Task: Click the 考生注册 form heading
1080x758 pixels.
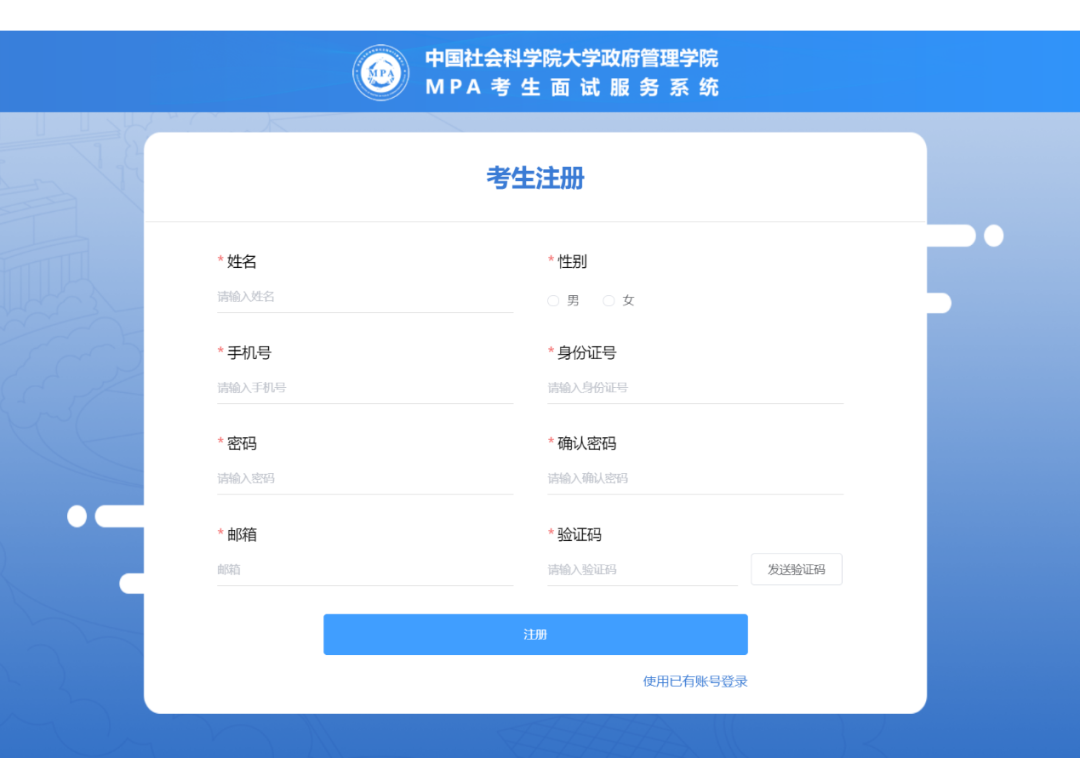Action: point(535,178)
